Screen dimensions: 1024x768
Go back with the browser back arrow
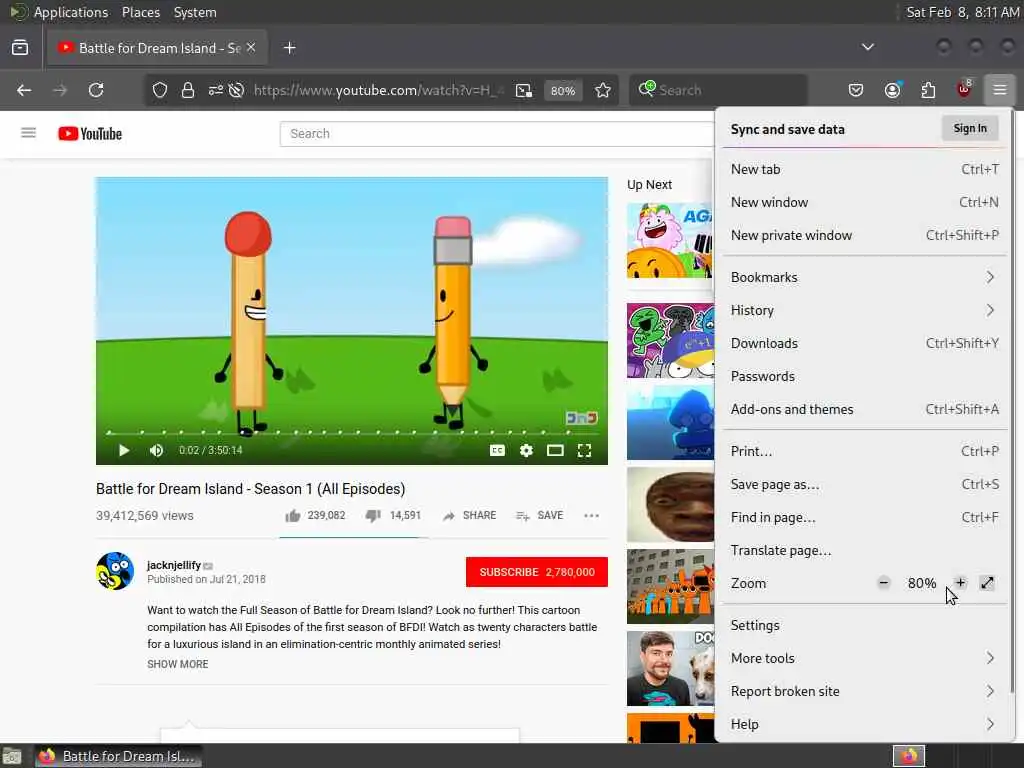24,90
